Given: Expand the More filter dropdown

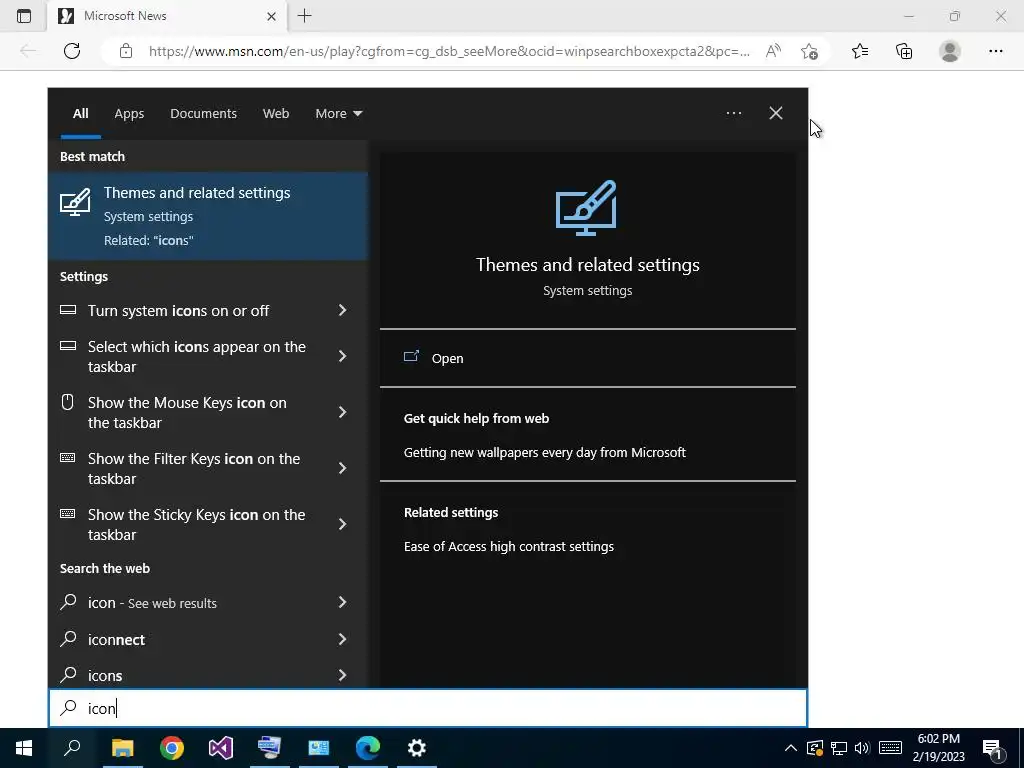Looking at the screenshot, I should [x=338, y=114].
